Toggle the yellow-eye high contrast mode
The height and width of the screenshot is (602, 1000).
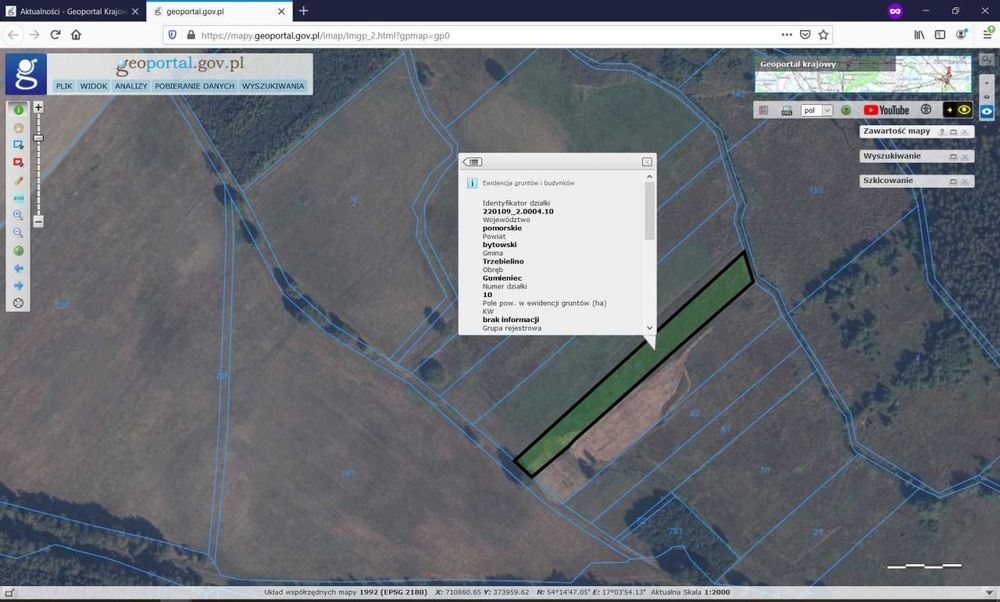pyautogui.click(x=957, y=110)
